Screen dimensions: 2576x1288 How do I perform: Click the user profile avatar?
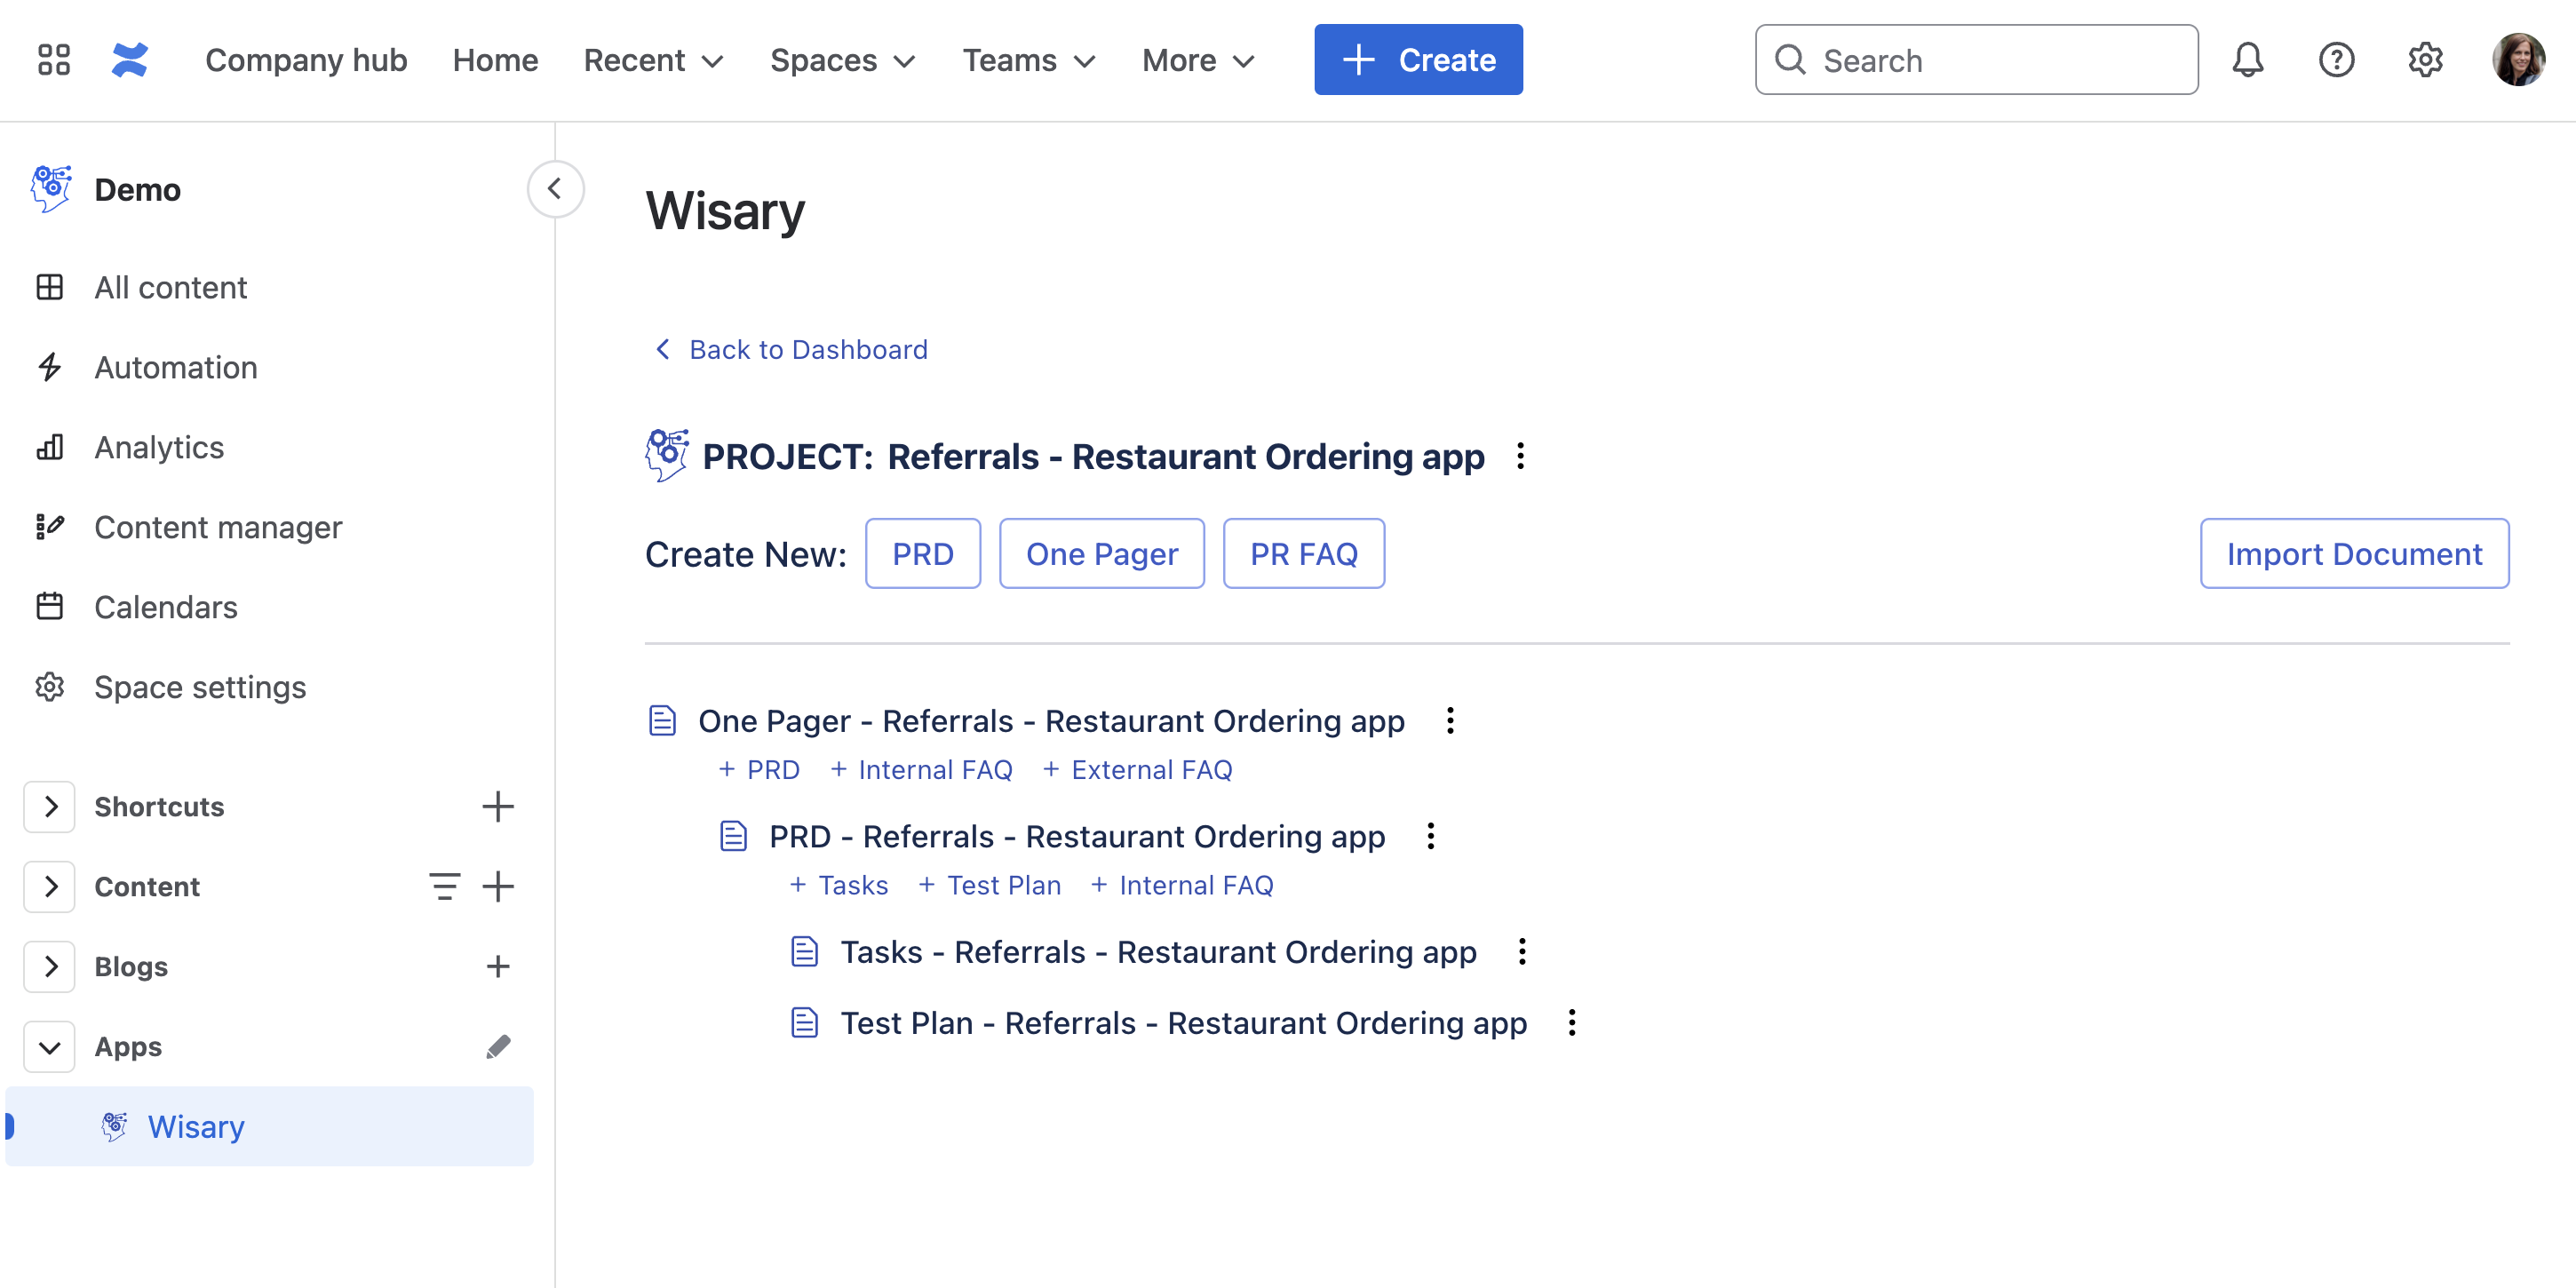pos(2517,60)
